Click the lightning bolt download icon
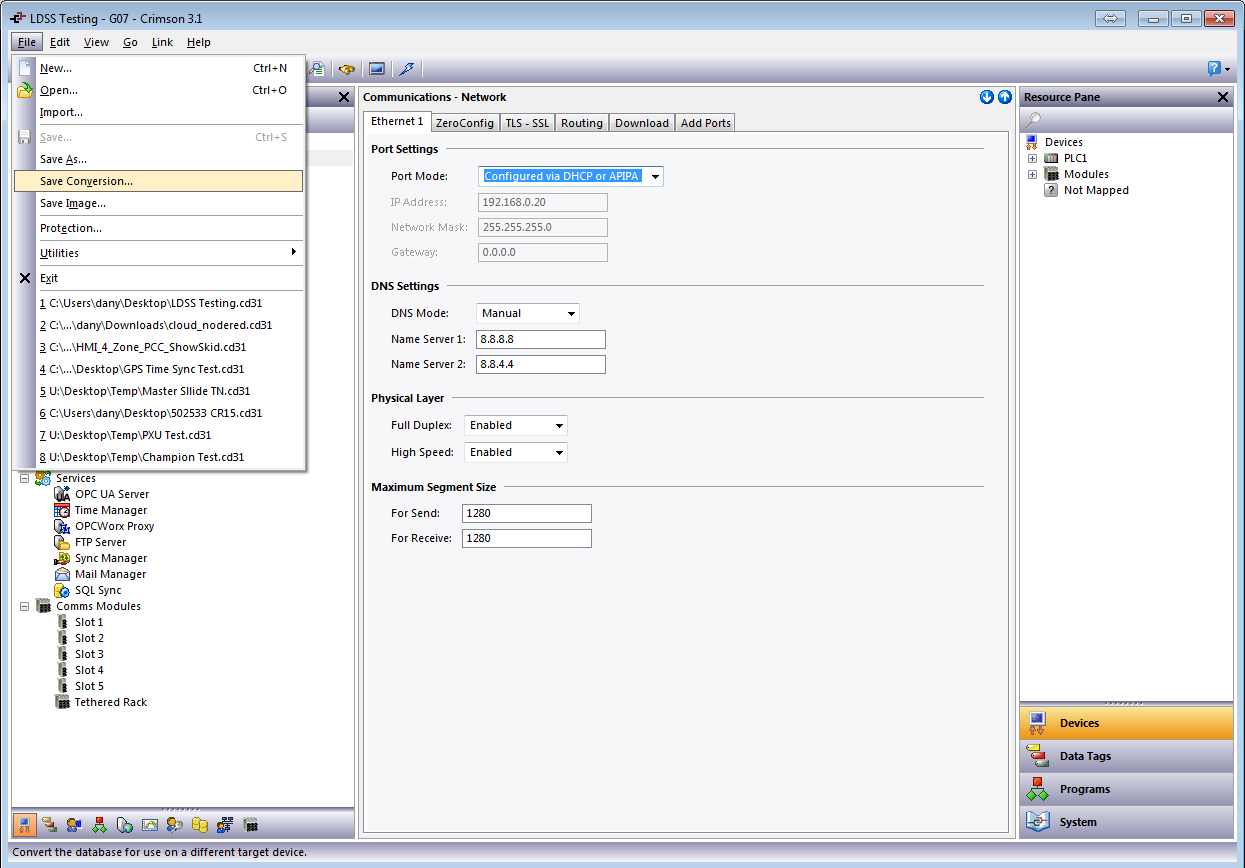Image resolution: width=1245 pixels, height=868 pixels. click(x=406, y=69)
